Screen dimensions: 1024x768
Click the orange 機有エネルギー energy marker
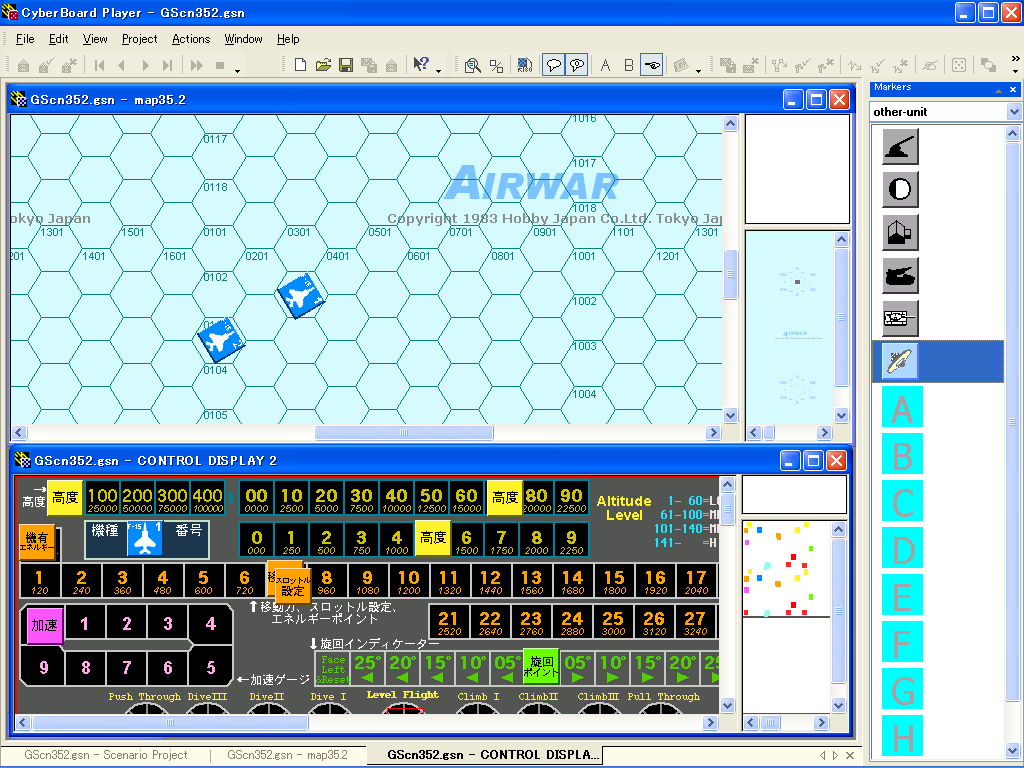click(37, 542)
